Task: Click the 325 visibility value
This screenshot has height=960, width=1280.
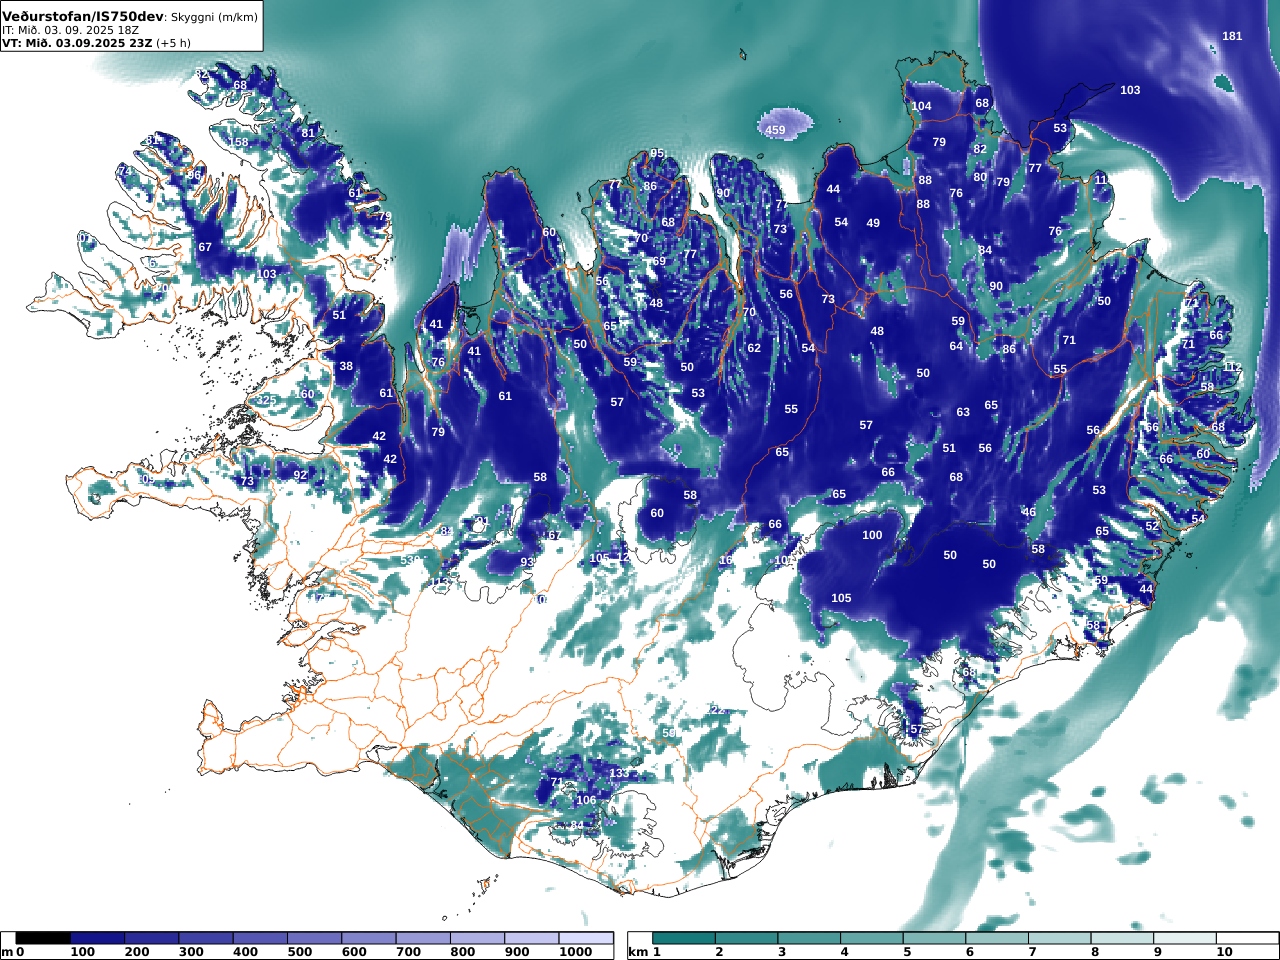Action: (266, 401)
